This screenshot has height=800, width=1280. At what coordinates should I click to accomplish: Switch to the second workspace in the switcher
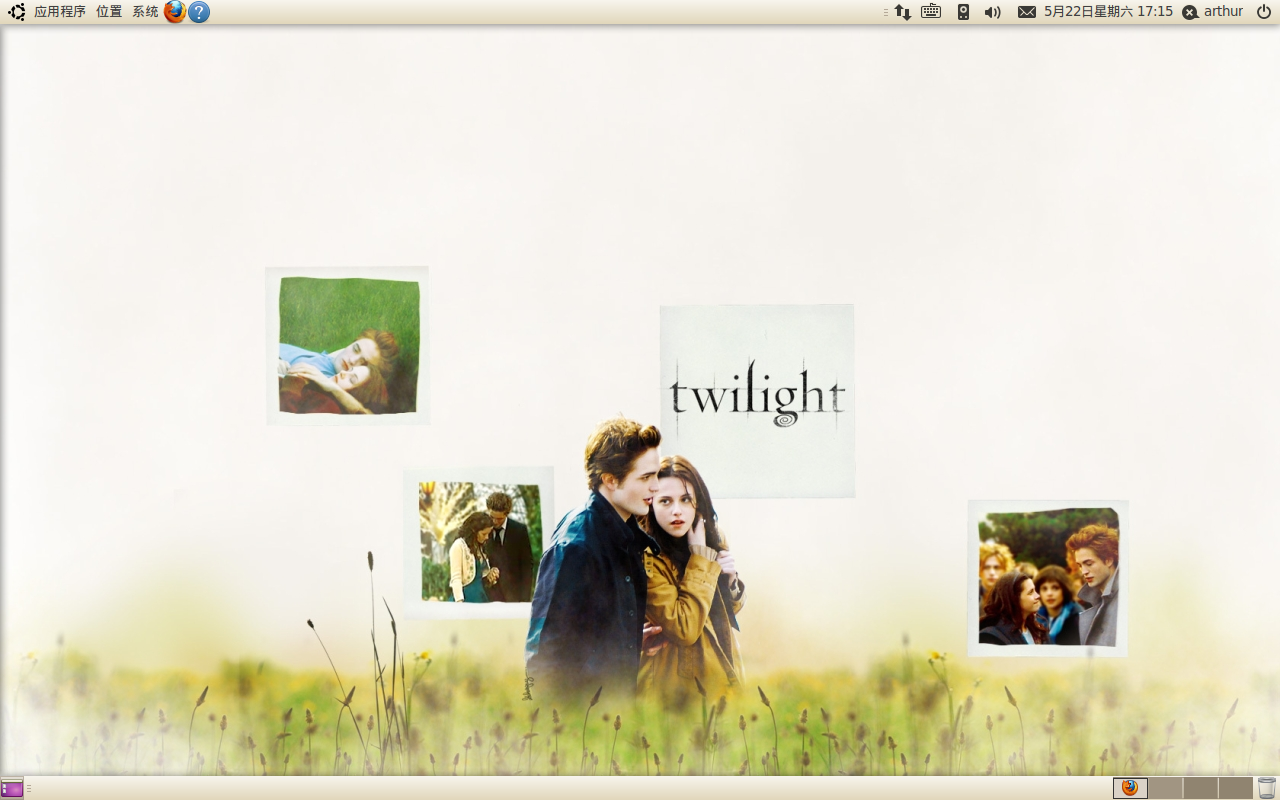(1166, 788)
